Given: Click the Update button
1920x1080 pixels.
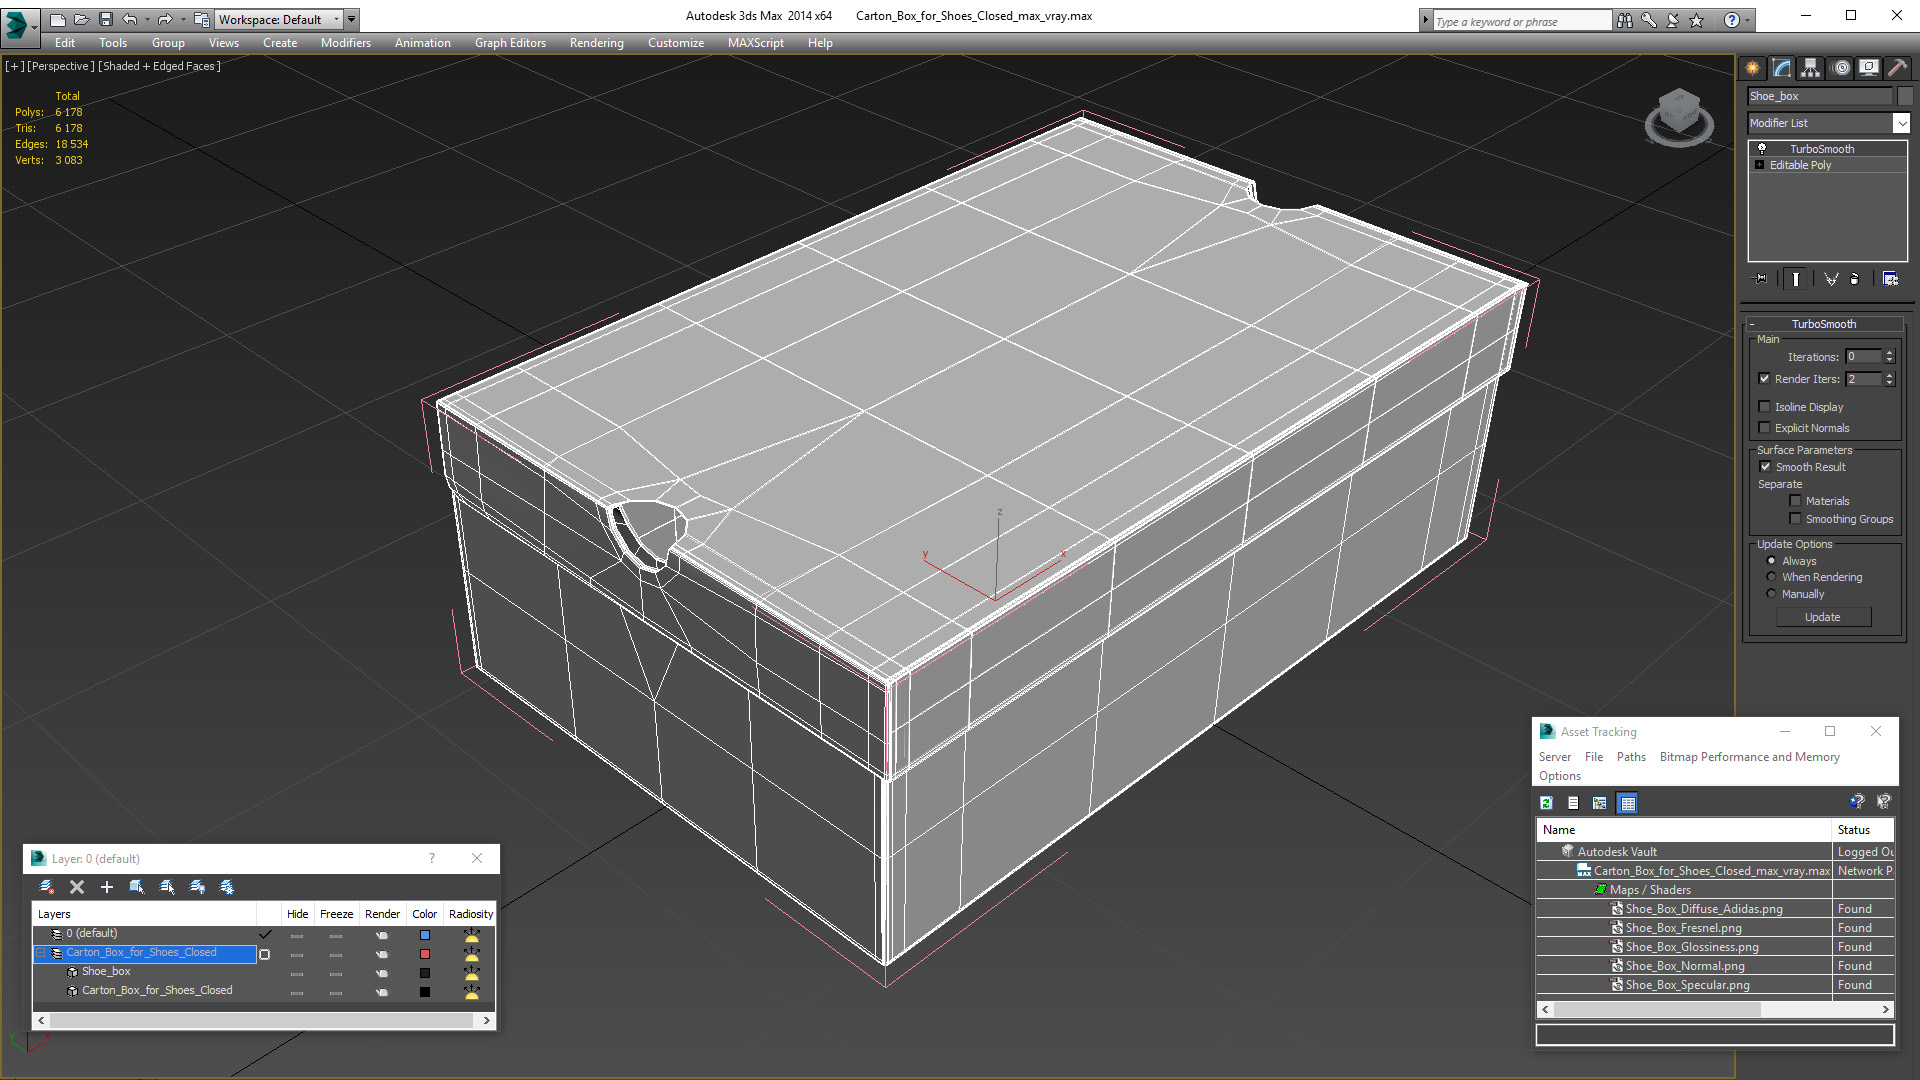Looking at the screenshot, I should pos(1822,617).
